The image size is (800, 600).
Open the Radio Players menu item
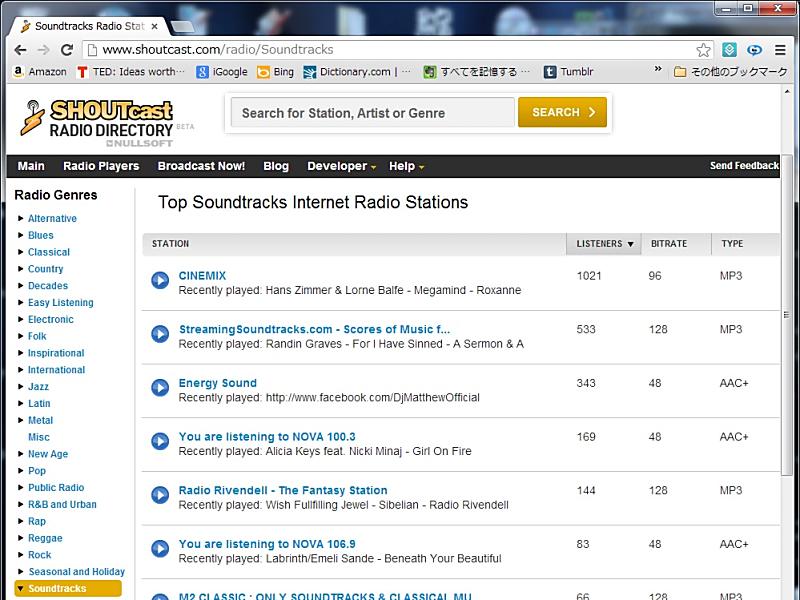tap(101, 166)
